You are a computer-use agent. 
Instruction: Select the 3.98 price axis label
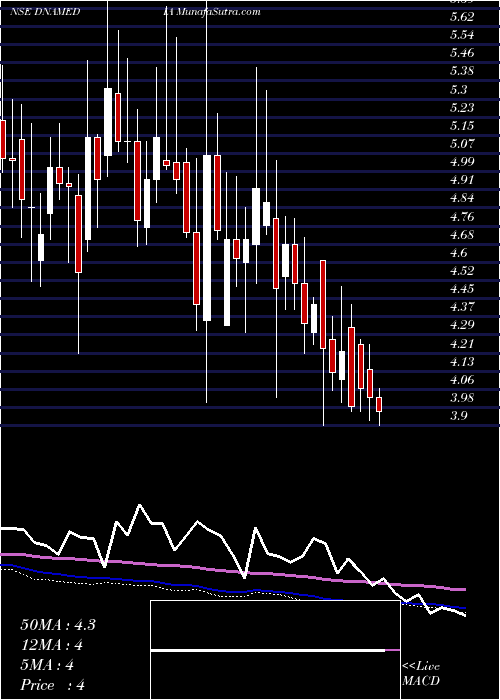(462, 398)
